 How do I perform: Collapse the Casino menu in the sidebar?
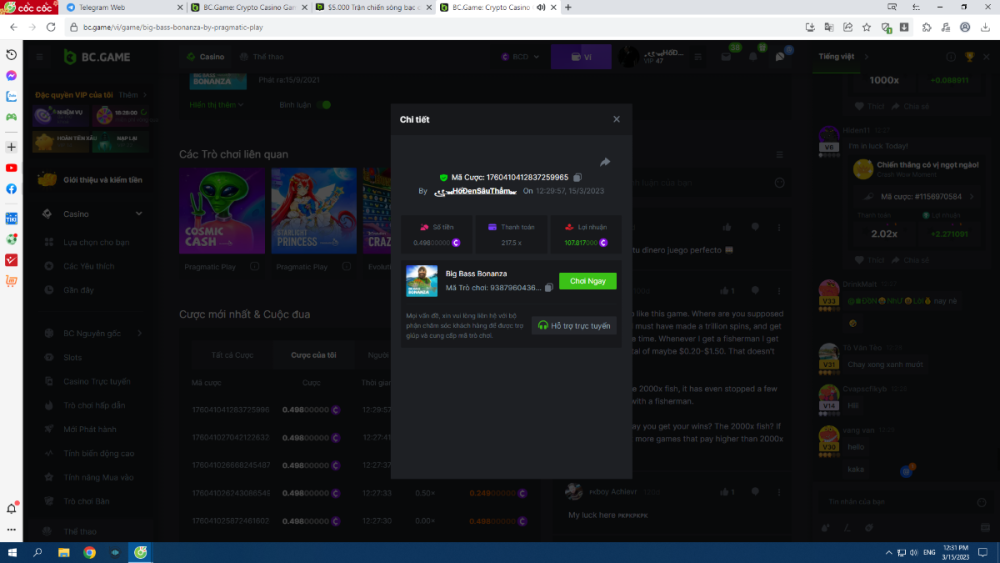point(139,214)
